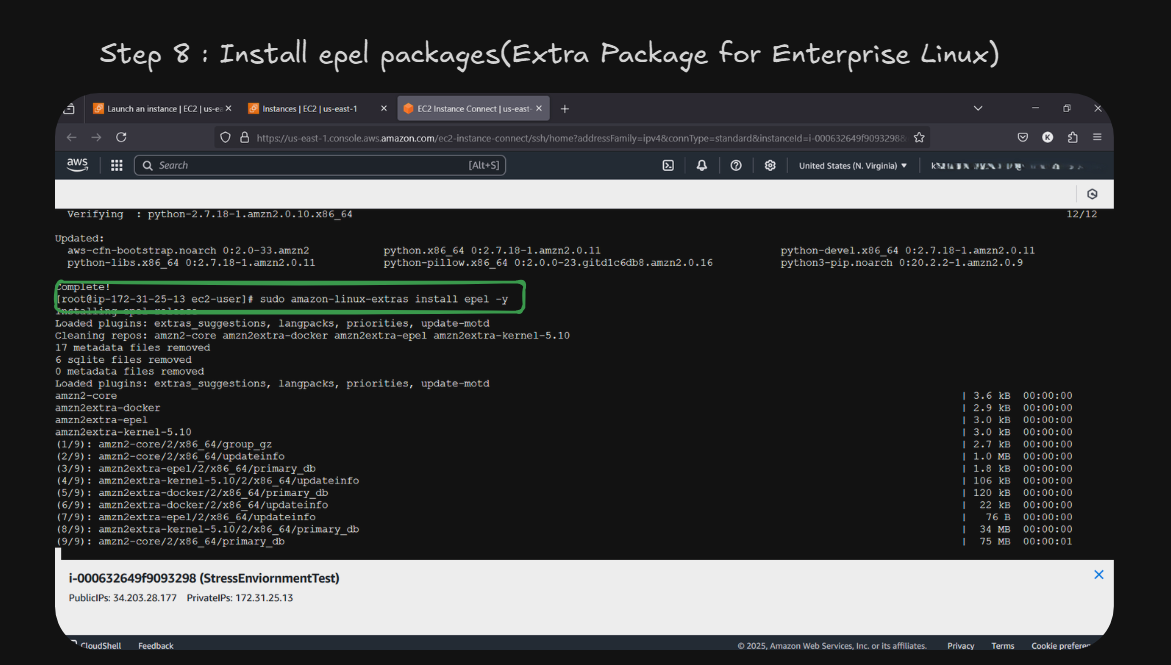Bookmark this page with the star icon
Viewport: 1171px width, 665px height.
tap(919, 137)
